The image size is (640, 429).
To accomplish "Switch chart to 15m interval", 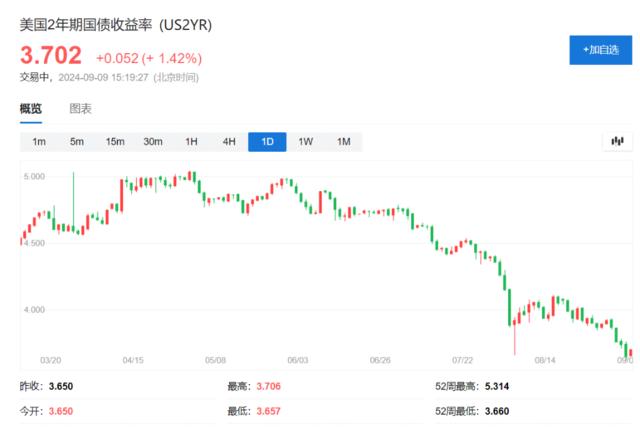I will click(115, 142).
